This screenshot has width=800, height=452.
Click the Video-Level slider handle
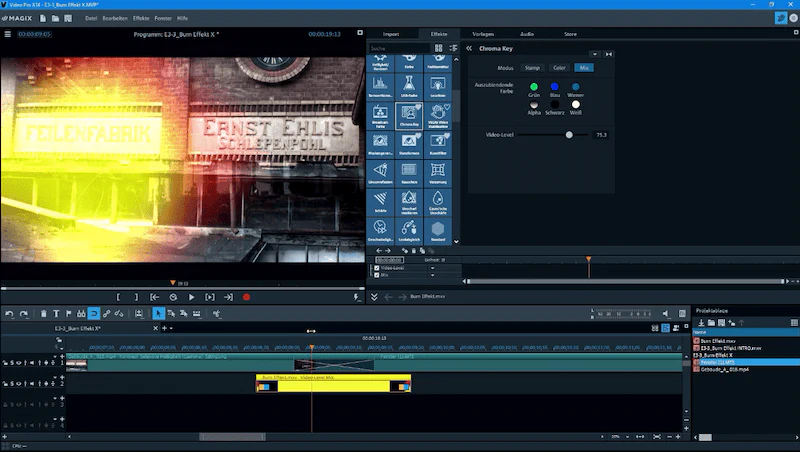(x=569, y=135)
